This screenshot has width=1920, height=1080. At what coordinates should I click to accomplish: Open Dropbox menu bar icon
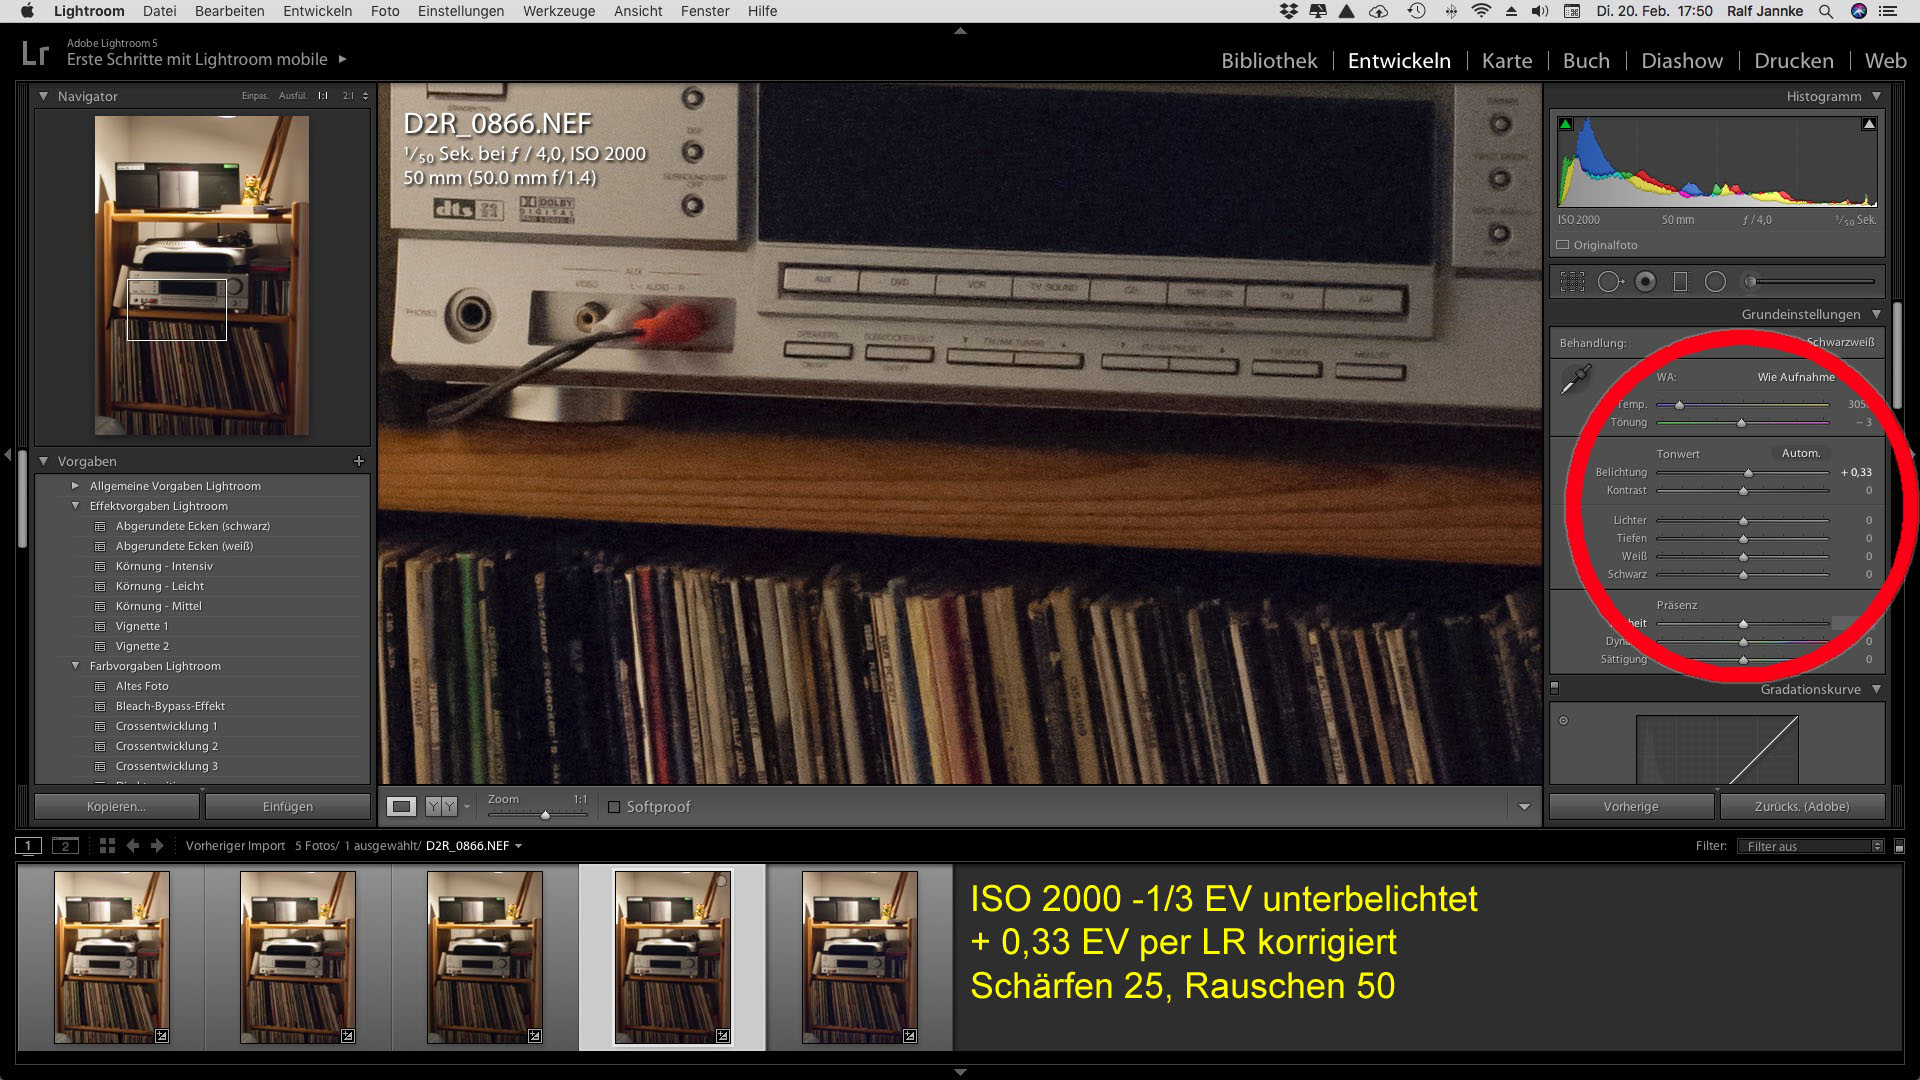point(1289,11)
